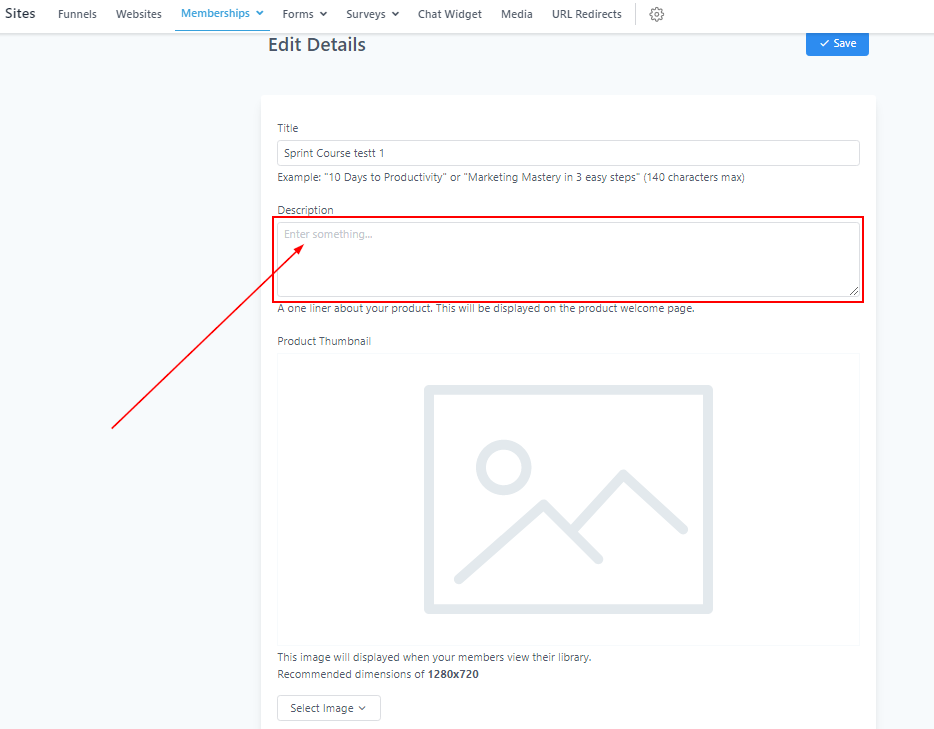Switch to the Websites tab
934x729 pixels.
(x=138, y=14)
